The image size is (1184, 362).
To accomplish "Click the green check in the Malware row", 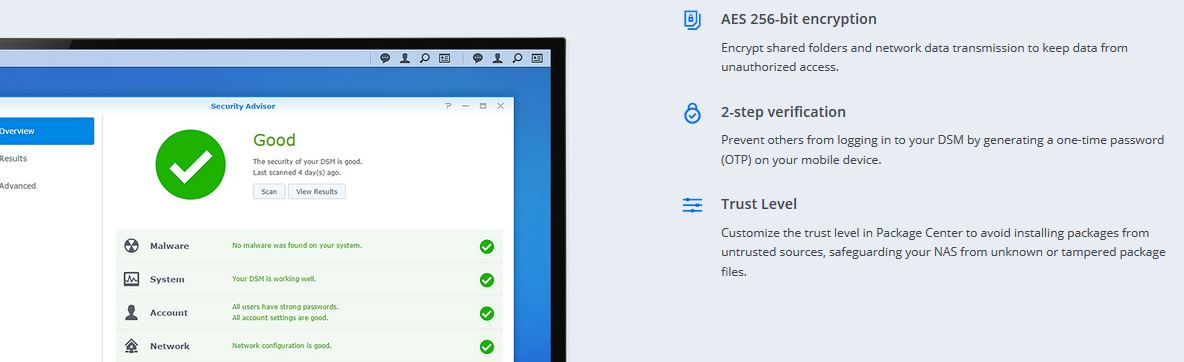I will [487, 246].
